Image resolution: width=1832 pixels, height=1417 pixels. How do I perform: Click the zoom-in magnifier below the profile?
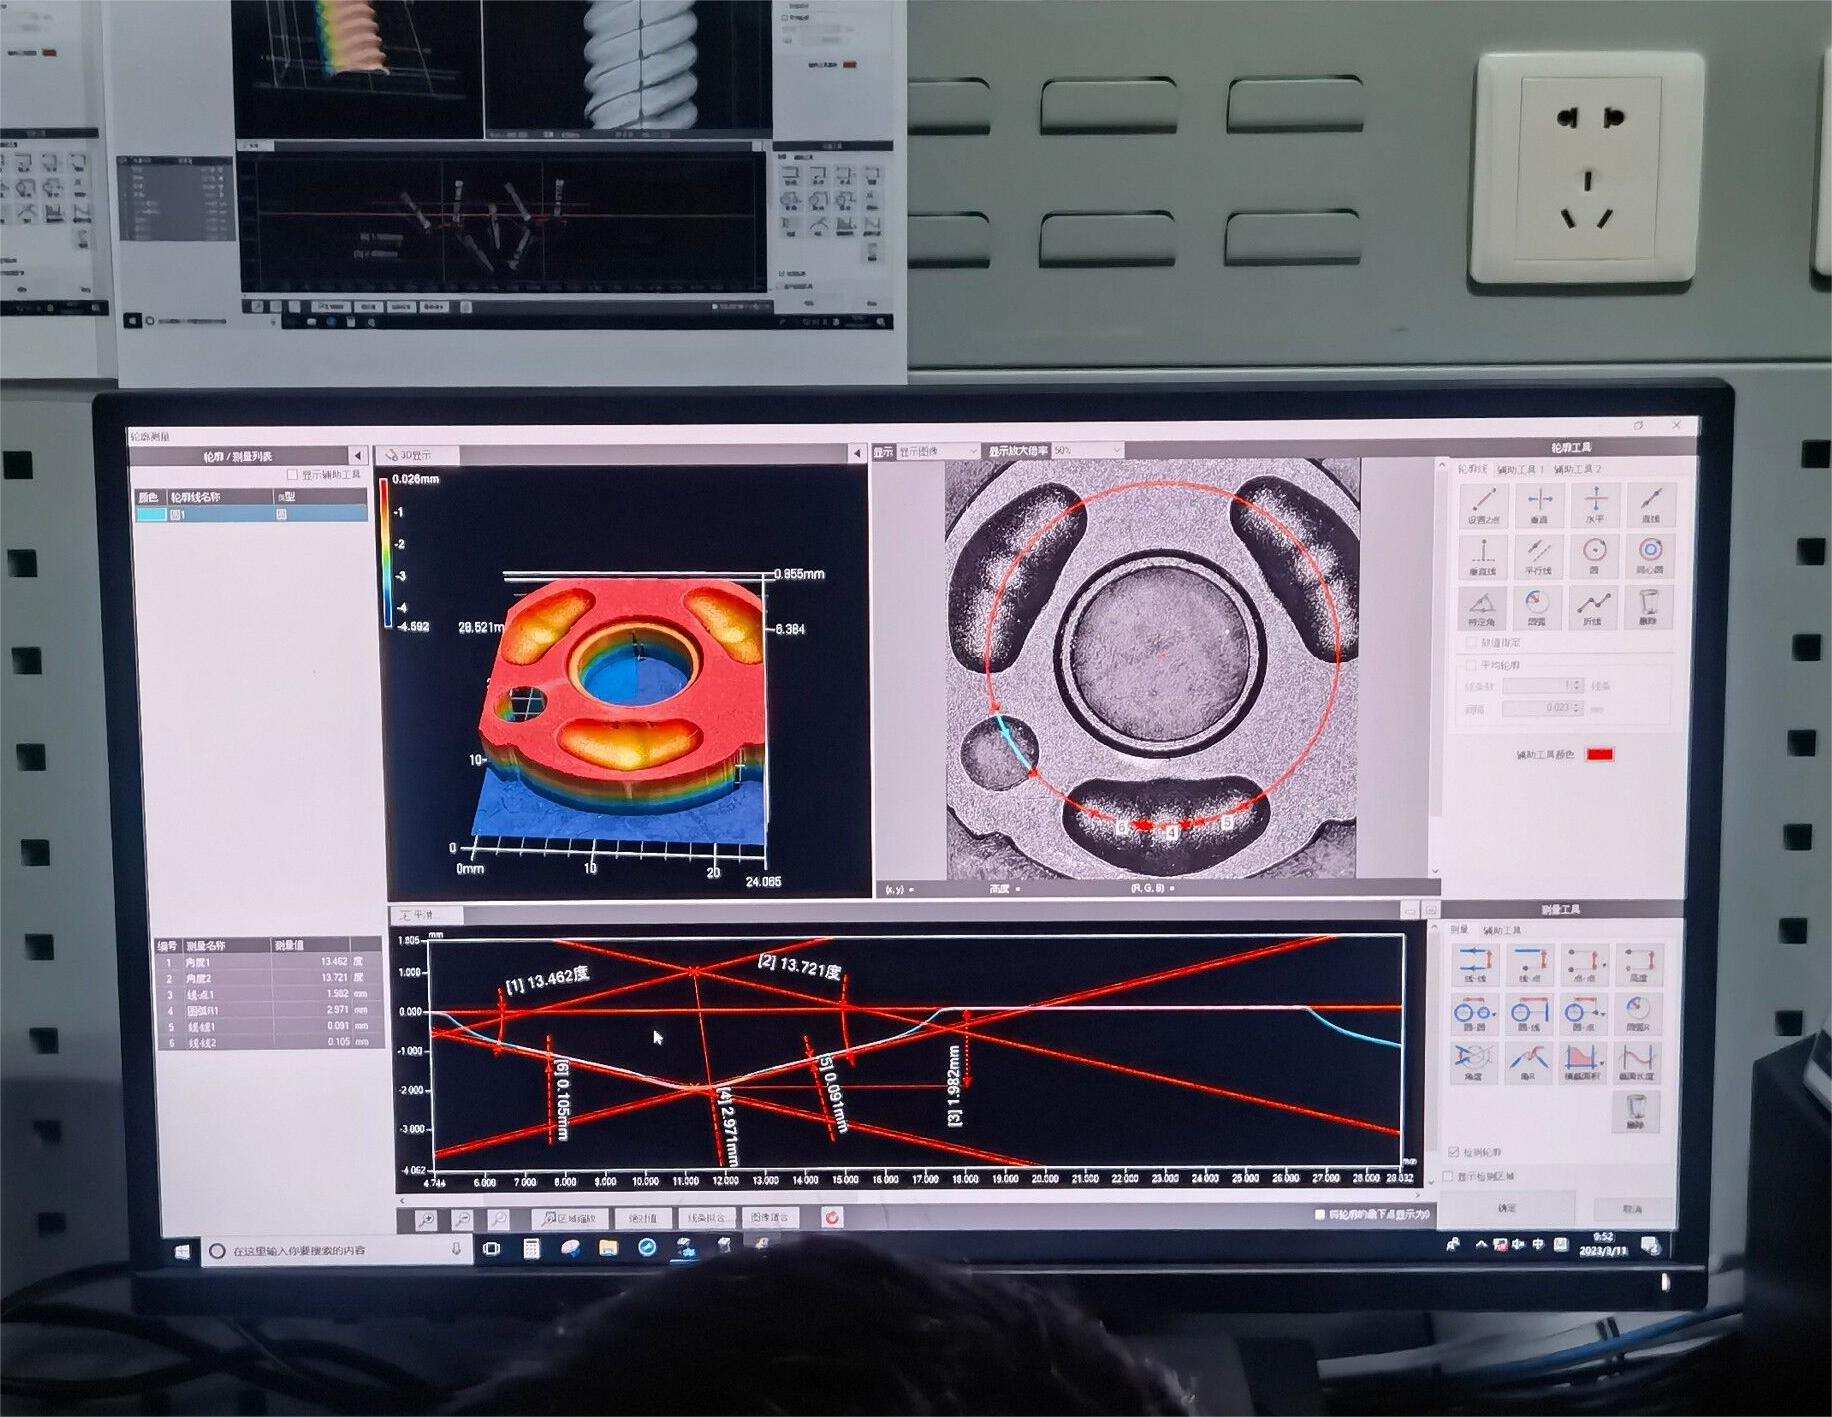coord(425,1219)
